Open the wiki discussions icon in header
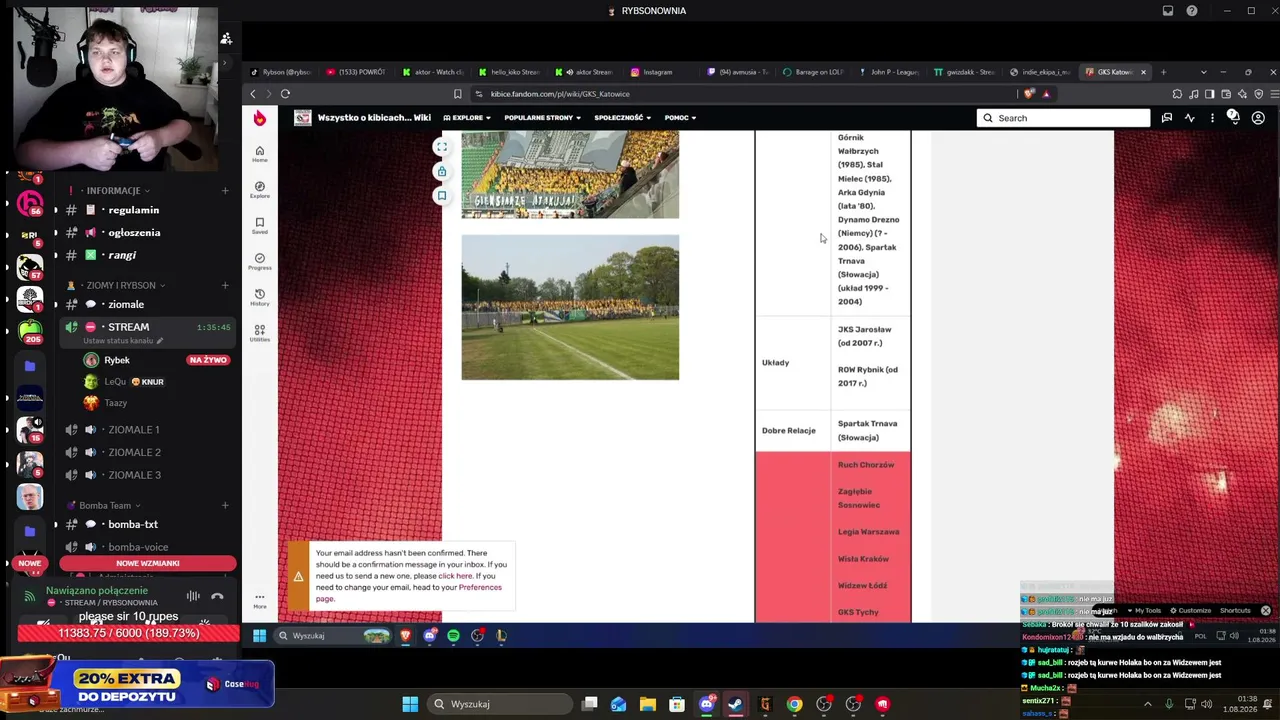Screen dimensions: 1280x720 click(x=1167, y=118)
